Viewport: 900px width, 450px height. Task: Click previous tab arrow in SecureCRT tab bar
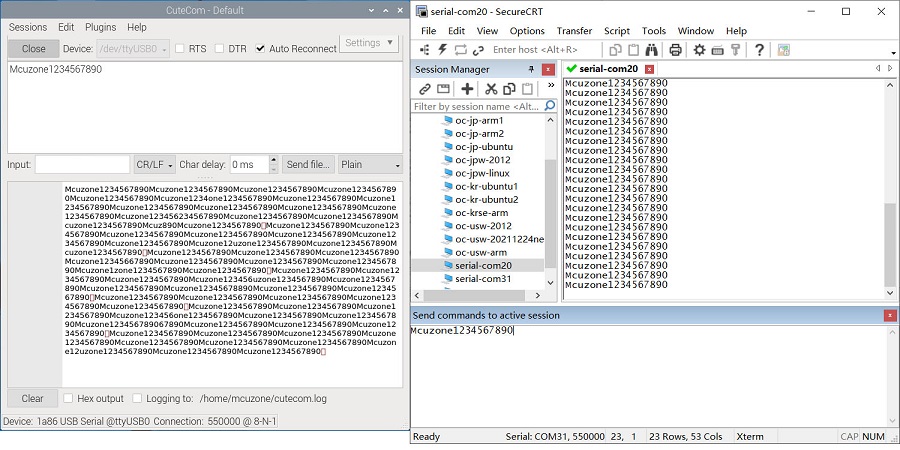tap(878, 68)
